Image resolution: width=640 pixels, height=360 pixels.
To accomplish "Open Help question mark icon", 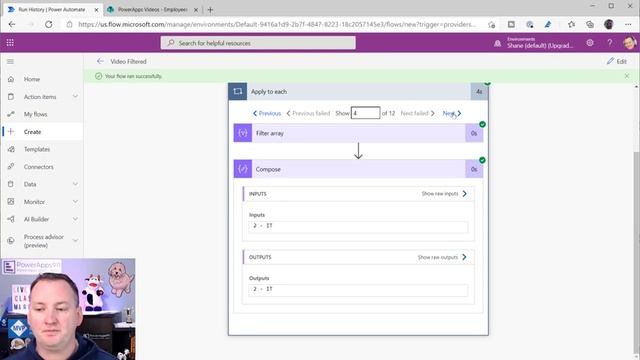I will point(610,42).
